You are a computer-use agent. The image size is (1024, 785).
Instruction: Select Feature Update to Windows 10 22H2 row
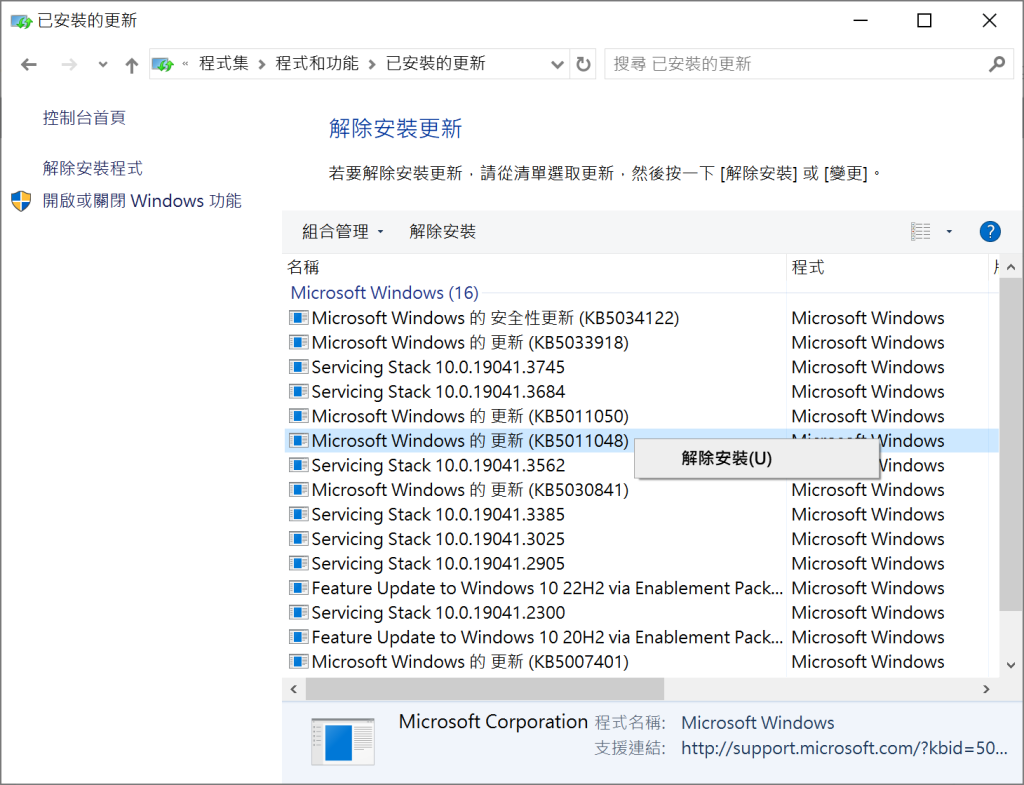click(642, 588)
